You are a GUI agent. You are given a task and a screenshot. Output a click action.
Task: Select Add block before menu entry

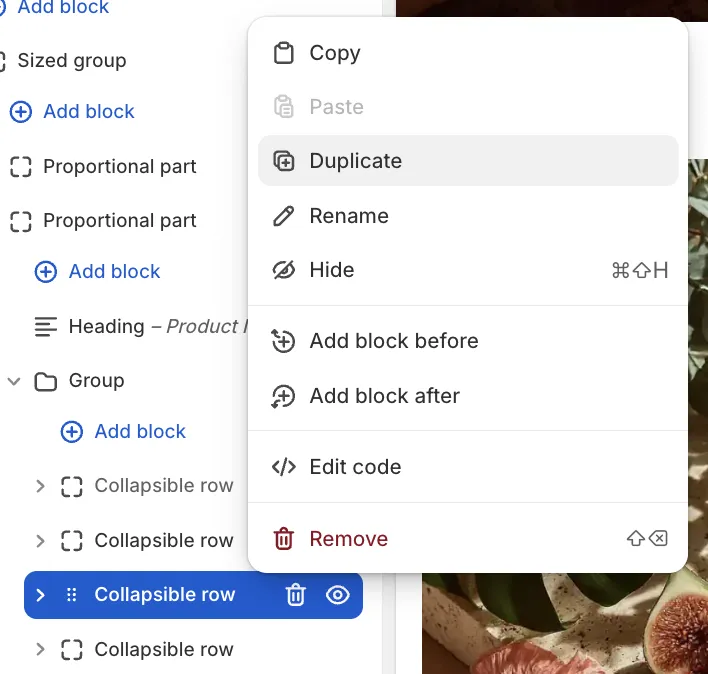click(x=393, y=341)
